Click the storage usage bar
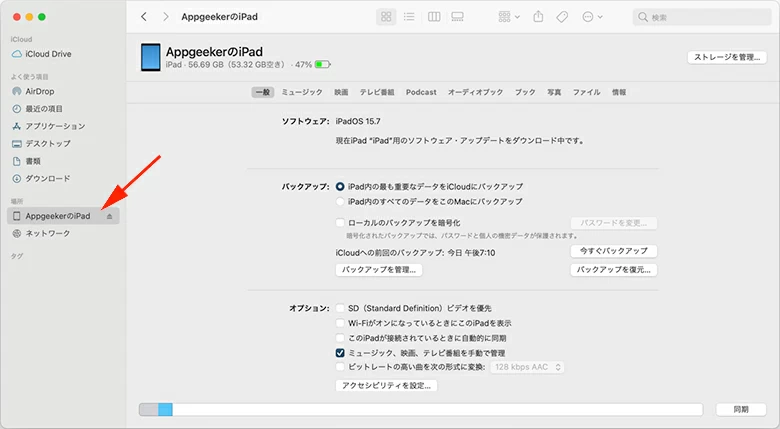The width and height of the screenshot is (780, 429). tap(420, 409)
